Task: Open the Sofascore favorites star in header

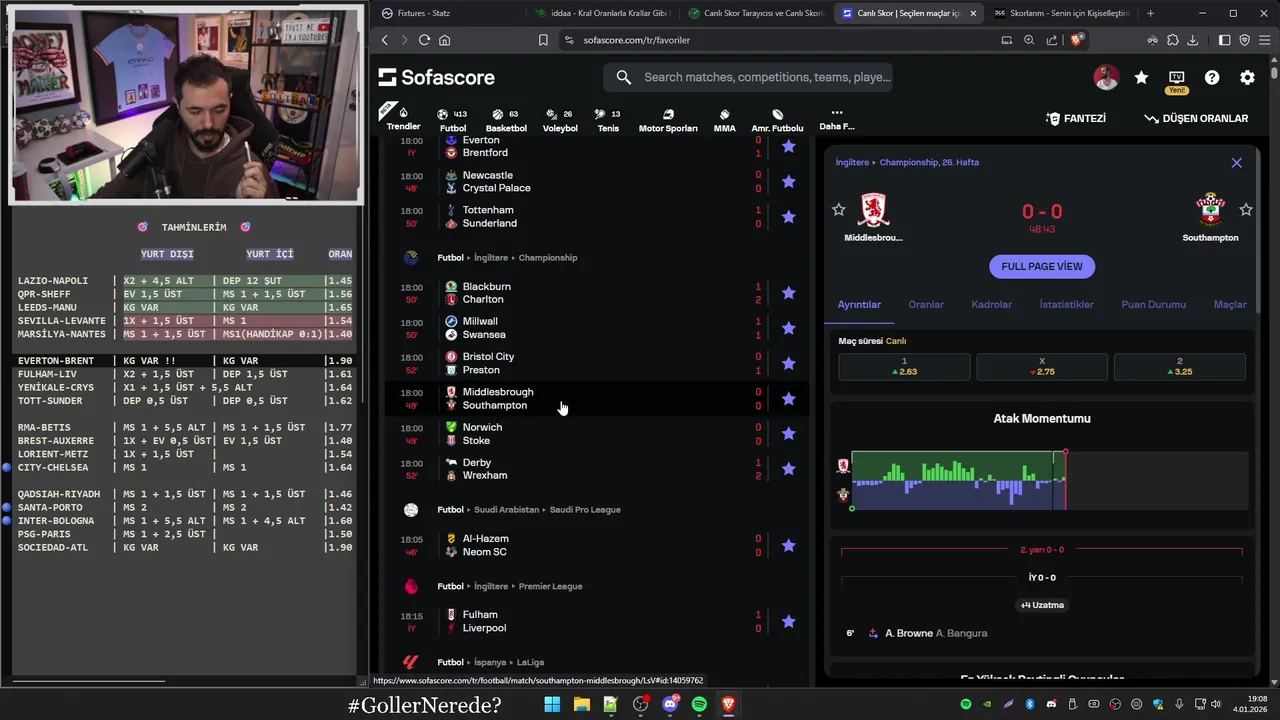Action: coord(1141,77)
